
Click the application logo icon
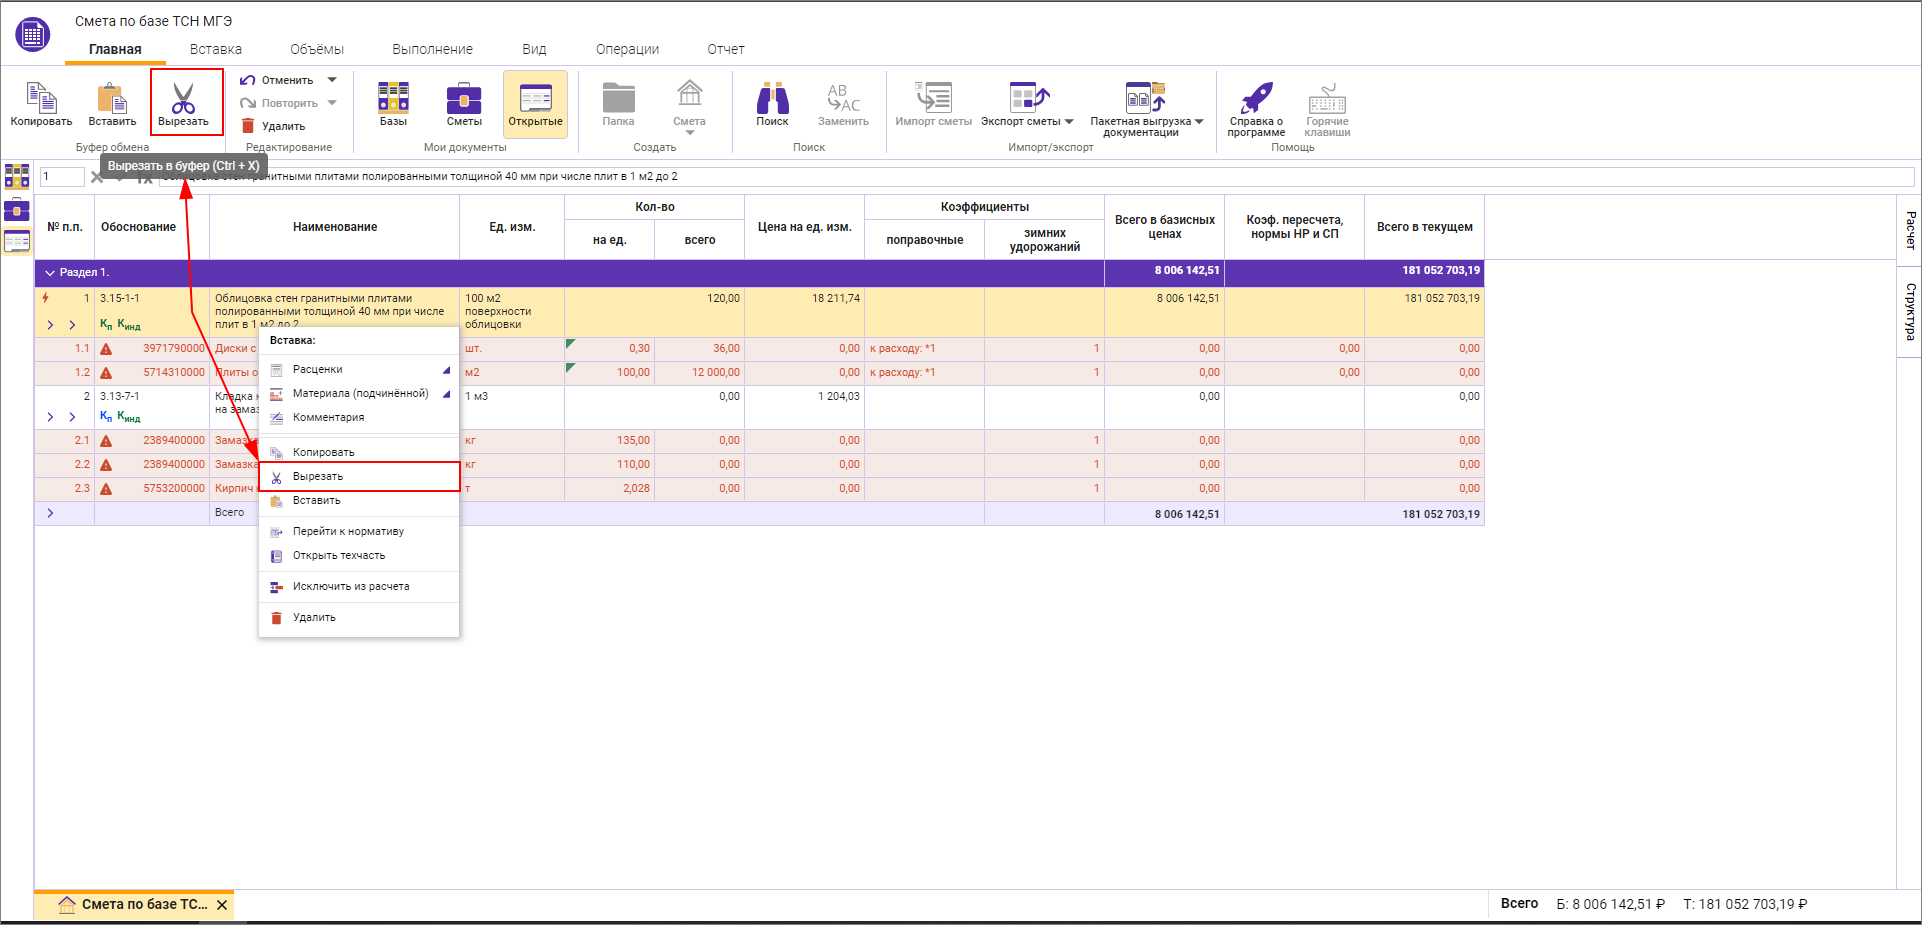[x=33, y=35]
